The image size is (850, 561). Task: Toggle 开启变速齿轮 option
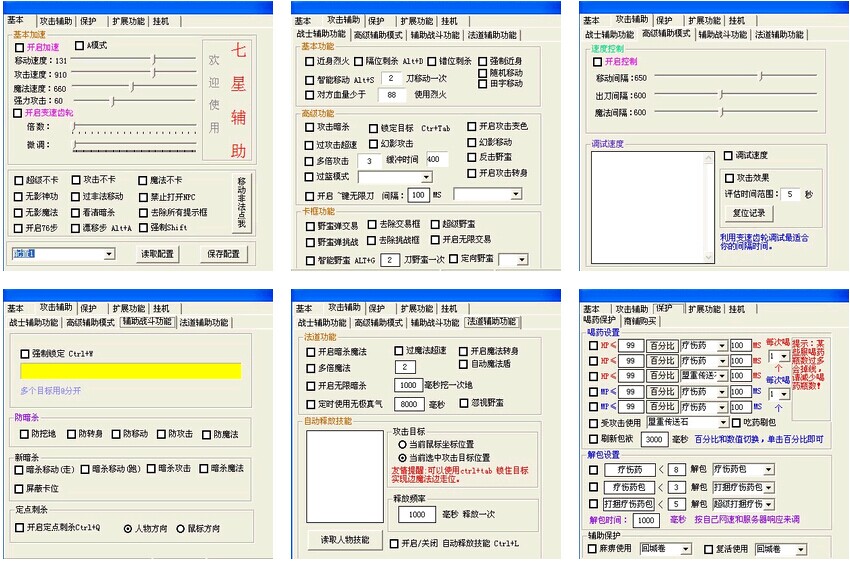[x=18, y=113]
